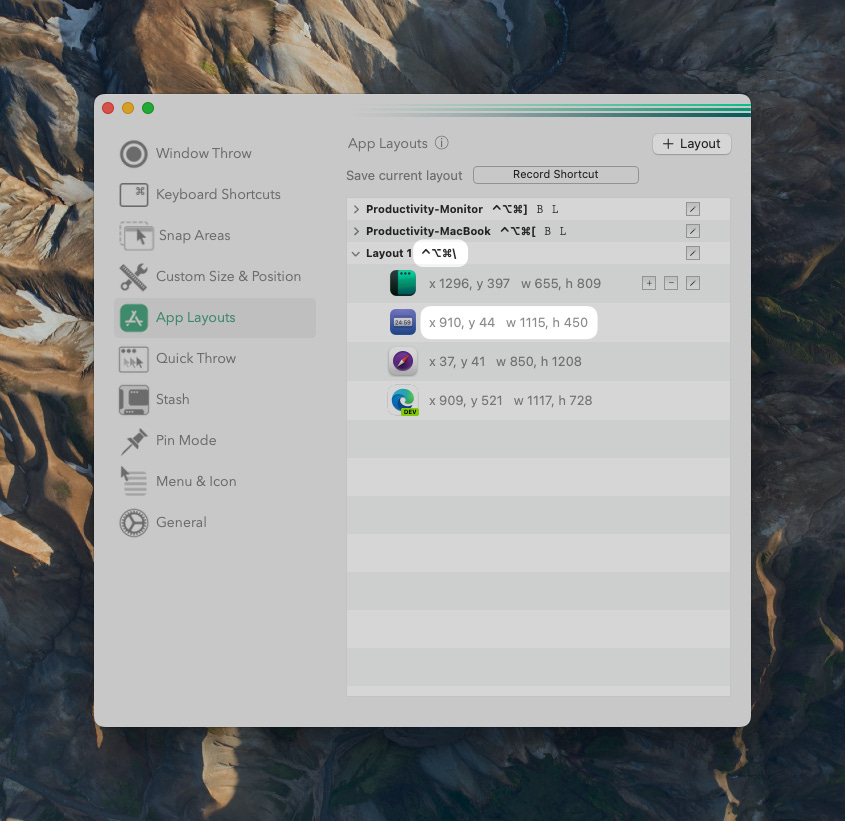
Task: Toggle the L option for Productivity-Monitor
Action: click(x=555, y=209)
